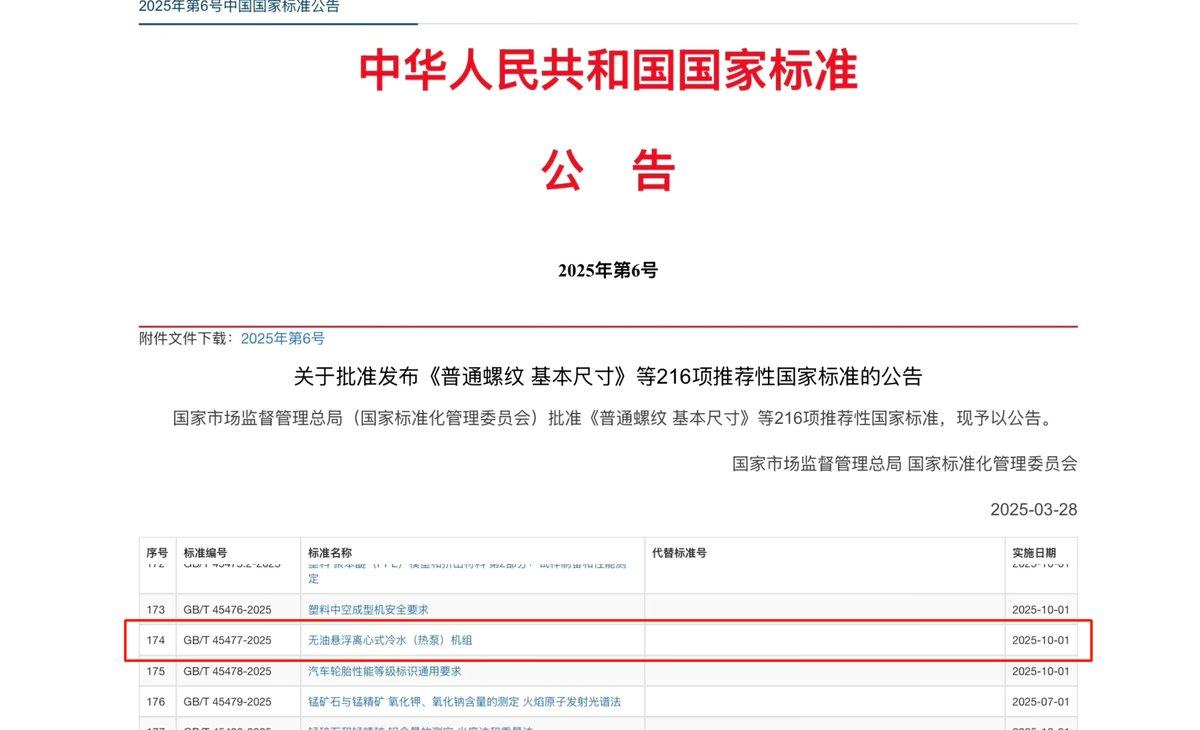Select standard number GB/T 45479-2025 cell
The width and height of the screenshot is (1200, 730).
coord(227,702)
